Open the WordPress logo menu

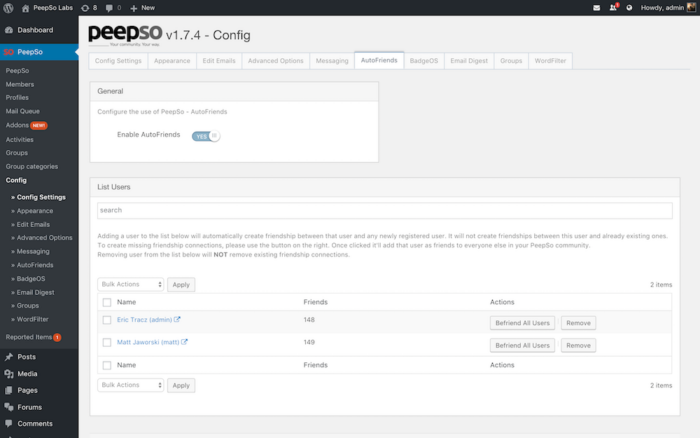pyautogui.click(x=8, y=8)
